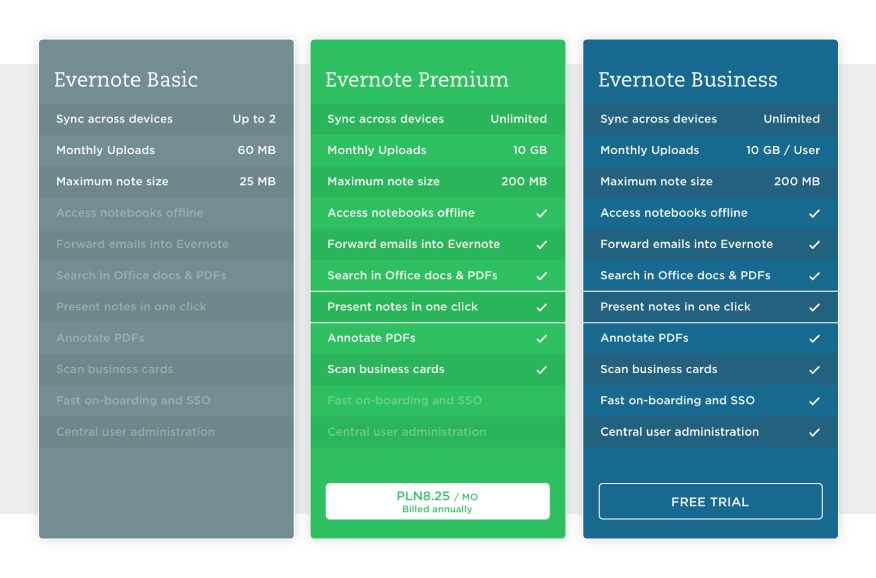The image size is (876, 578).
Task: Click Premium checkmark for Present notes in one click
Action: click(541, 307)
